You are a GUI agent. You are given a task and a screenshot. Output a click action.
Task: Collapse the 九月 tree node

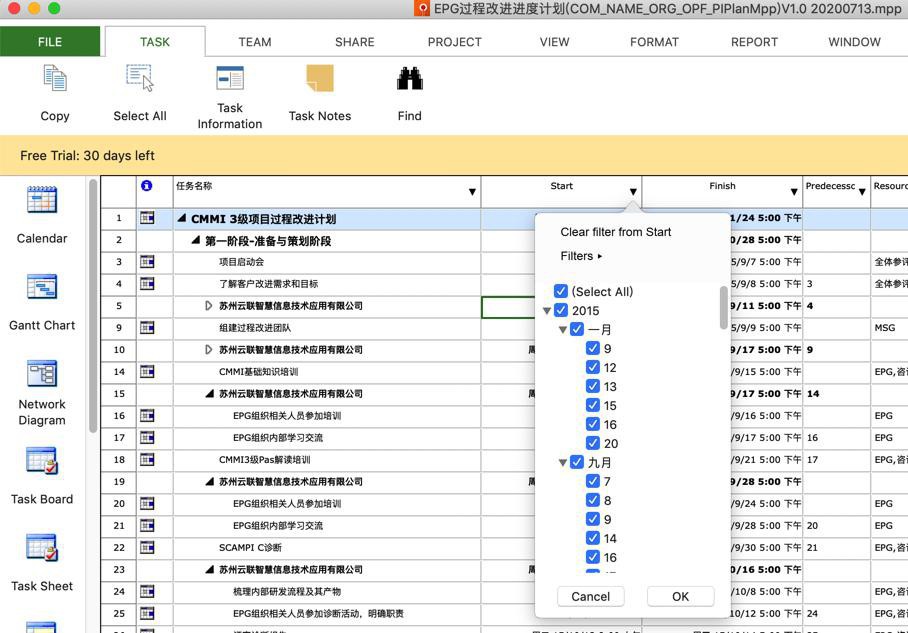(562, 463)
